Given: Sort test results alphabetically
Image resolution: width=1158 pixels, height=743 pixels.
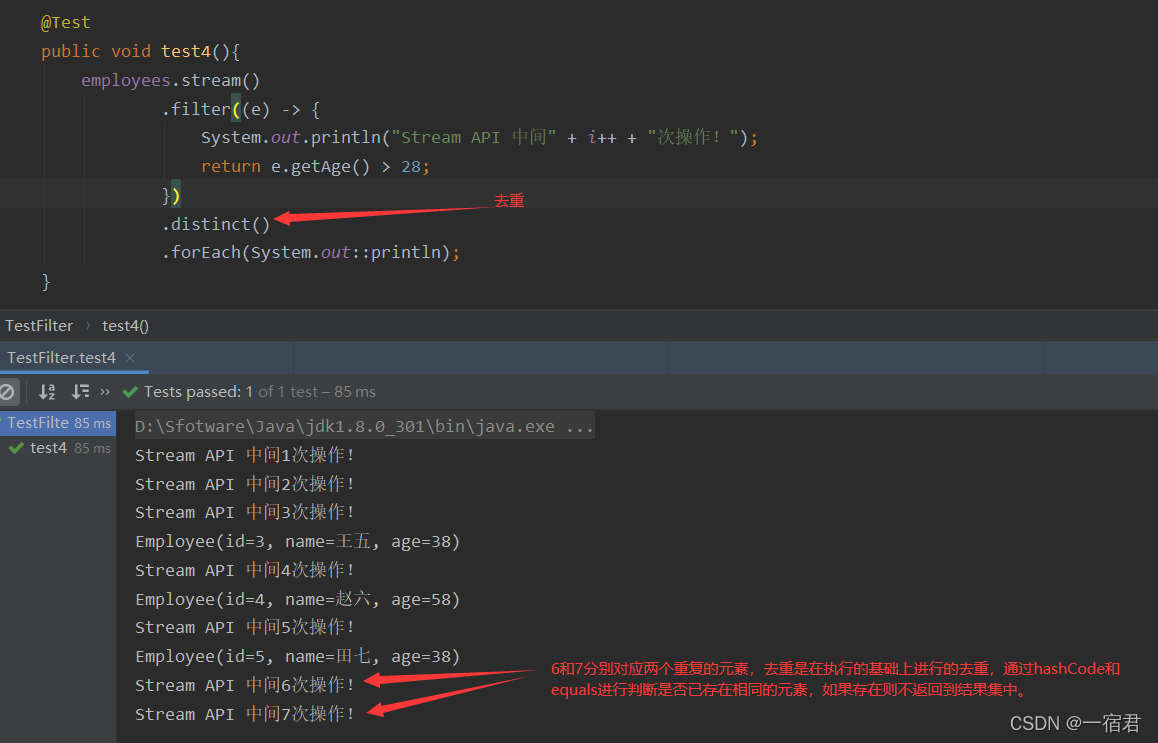Looking at the screenshot, I should [x=47, y=392].
